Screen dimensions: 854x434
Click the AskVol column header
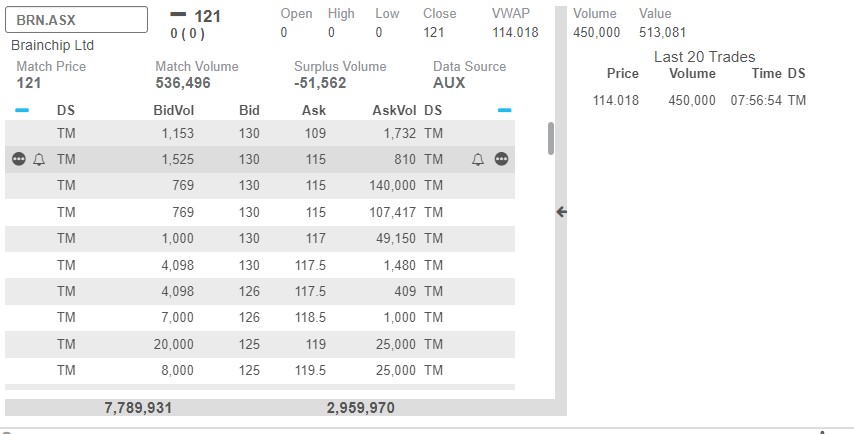(x=394, y=111)
